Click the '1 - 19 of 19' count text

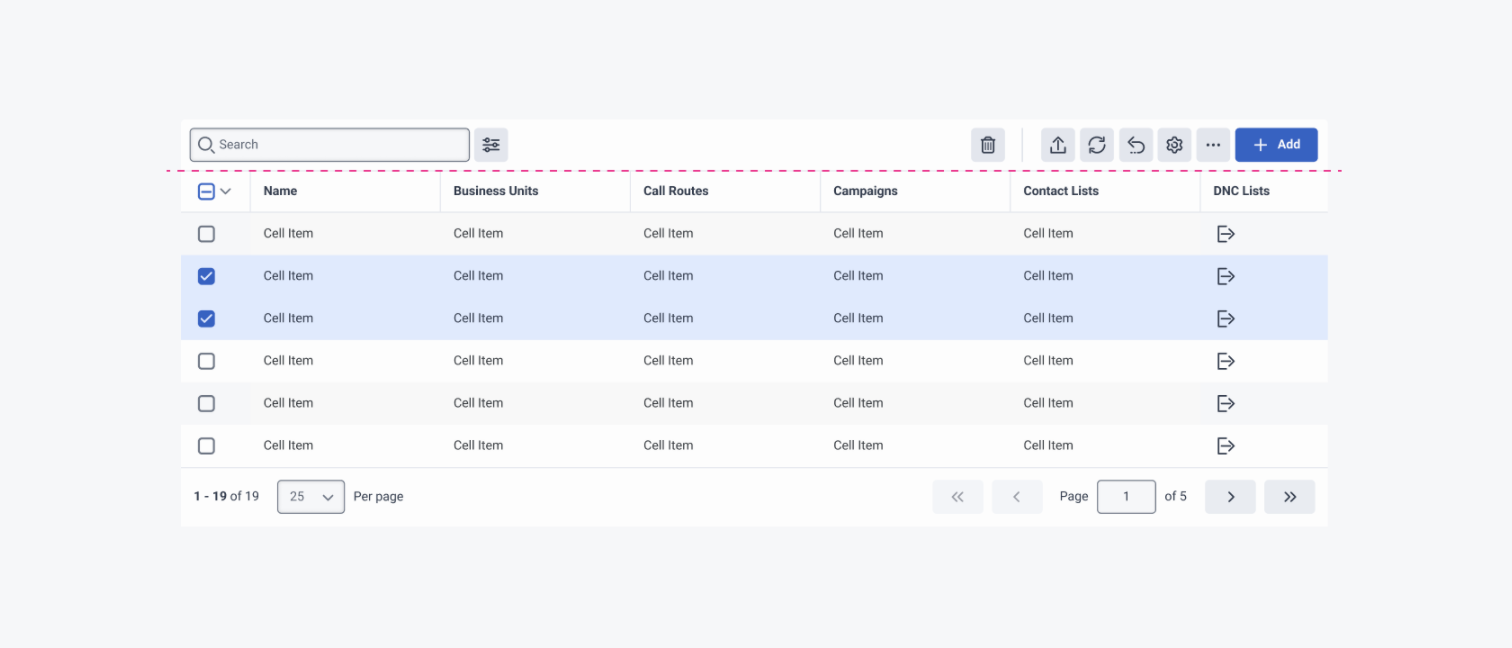coord(226,496)
